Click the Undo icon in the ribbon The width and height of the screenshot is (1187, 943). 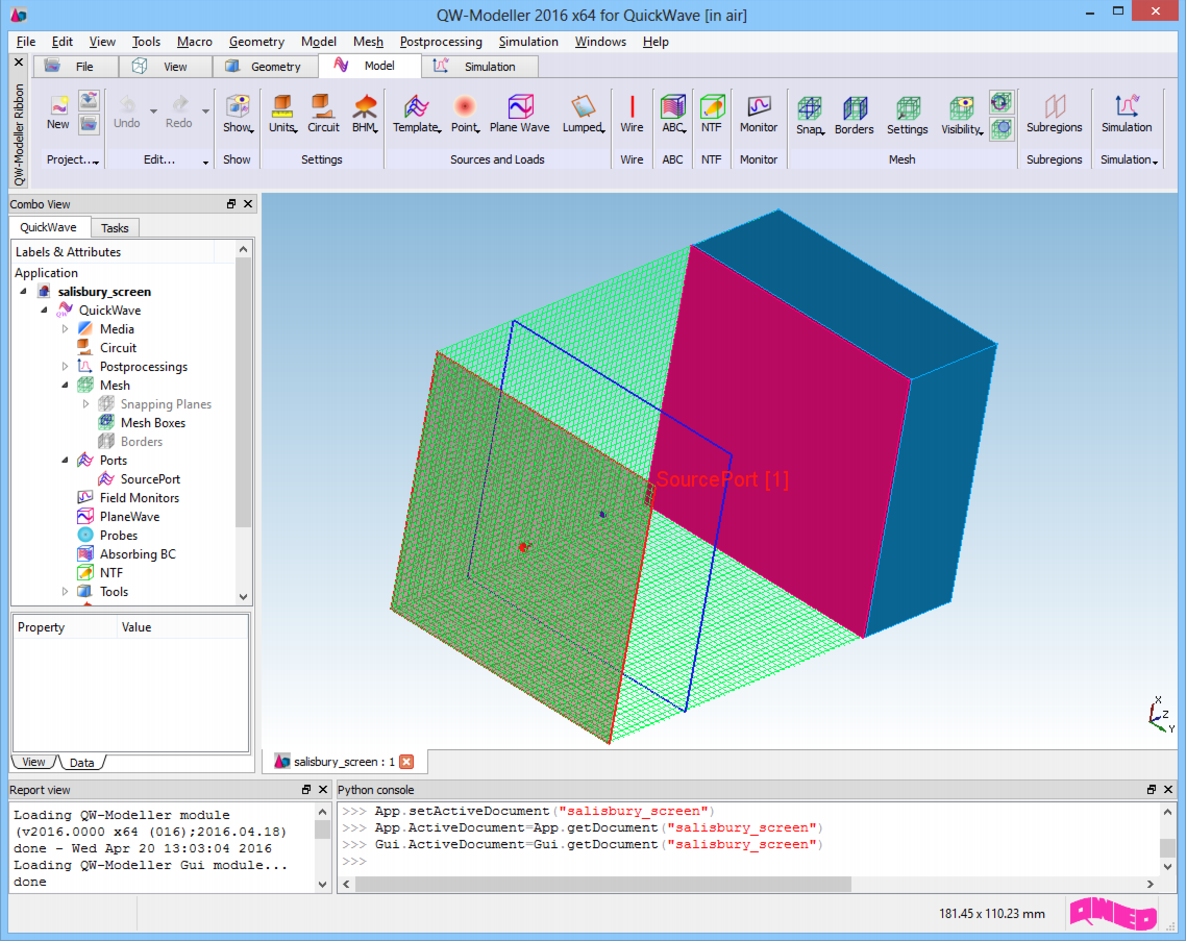(126, 112)
